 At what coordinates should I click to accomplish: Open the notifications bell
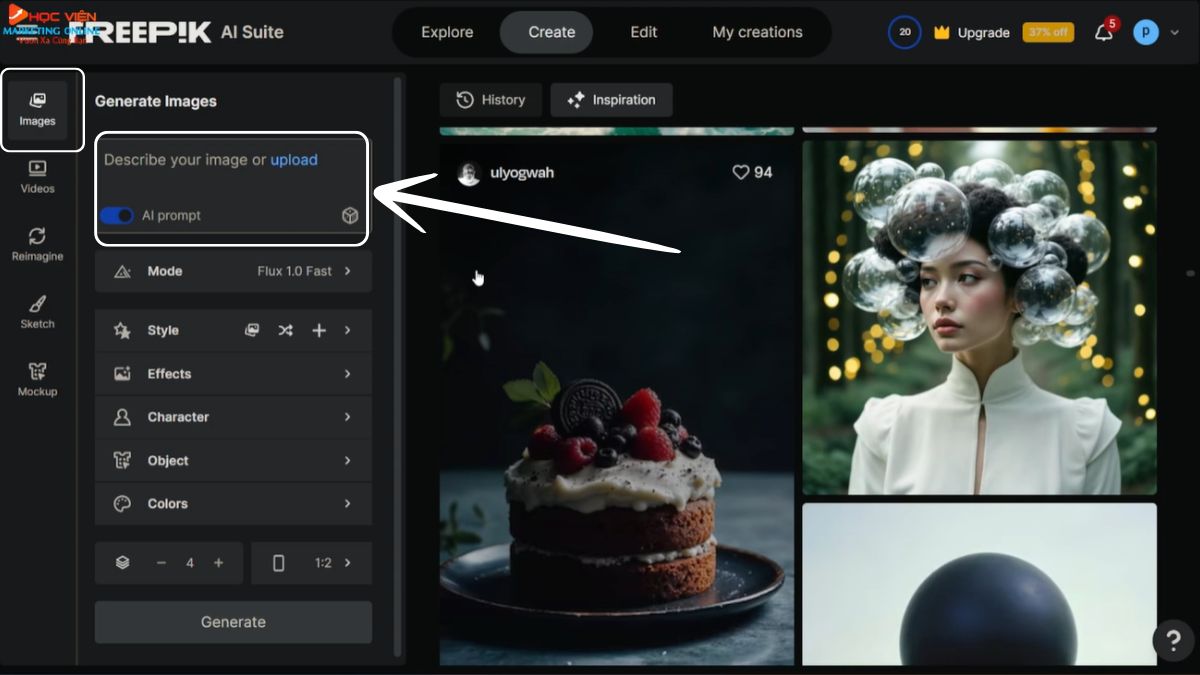tap(1104, 32)
